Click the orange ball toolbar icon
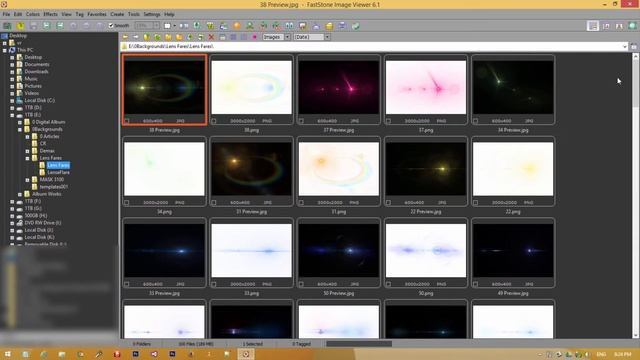The height and width of the screenshot is (360, 640). pyautogui.click(x=237, y=26)
